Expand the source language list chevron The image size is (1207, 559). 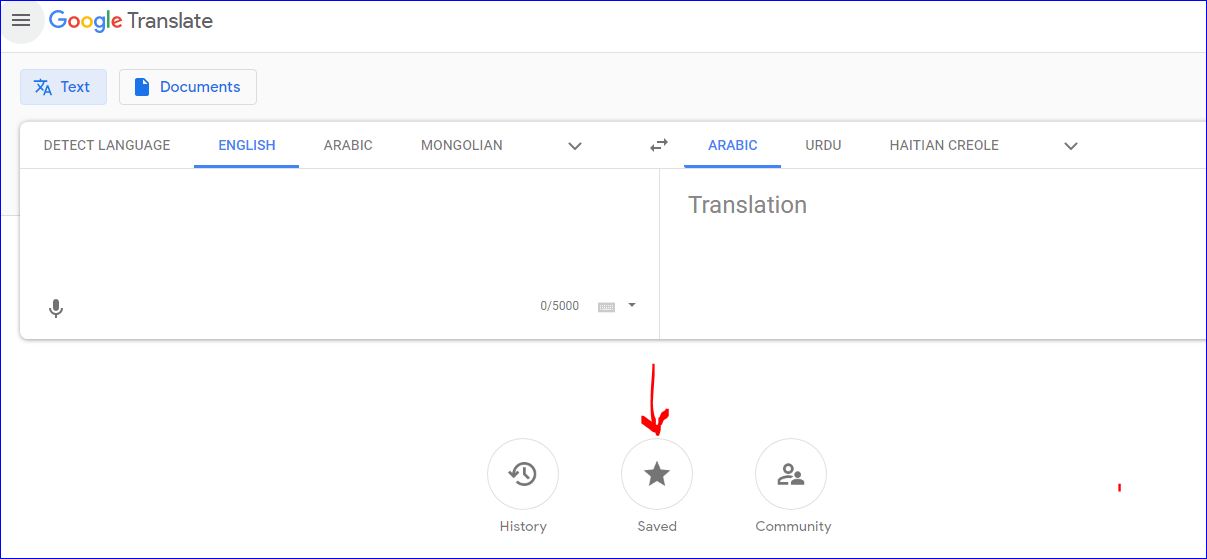[x=575, y=146]
